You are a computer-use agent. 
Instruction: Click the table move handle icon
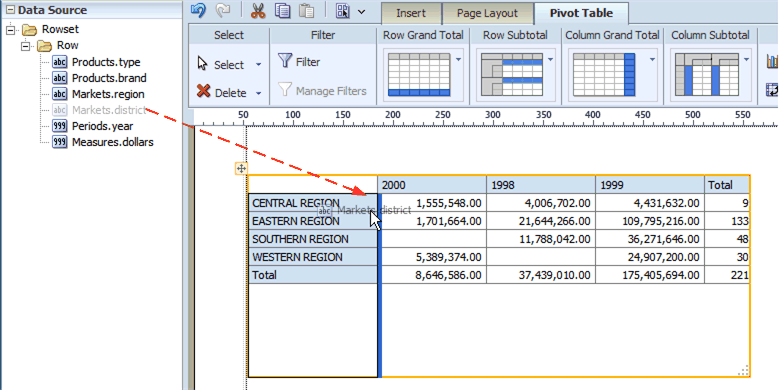pos(241,169)
